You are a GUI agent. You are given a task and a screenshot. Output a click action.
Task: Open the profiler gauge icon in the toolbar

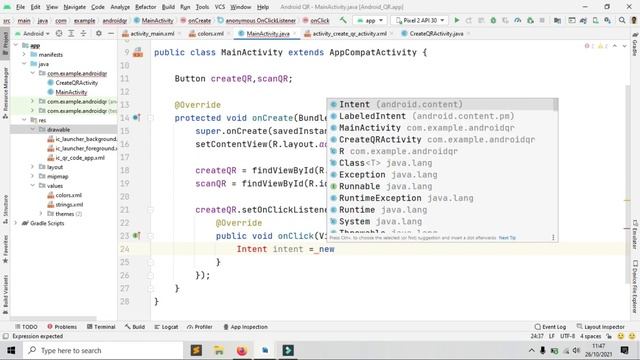point(518,20)
